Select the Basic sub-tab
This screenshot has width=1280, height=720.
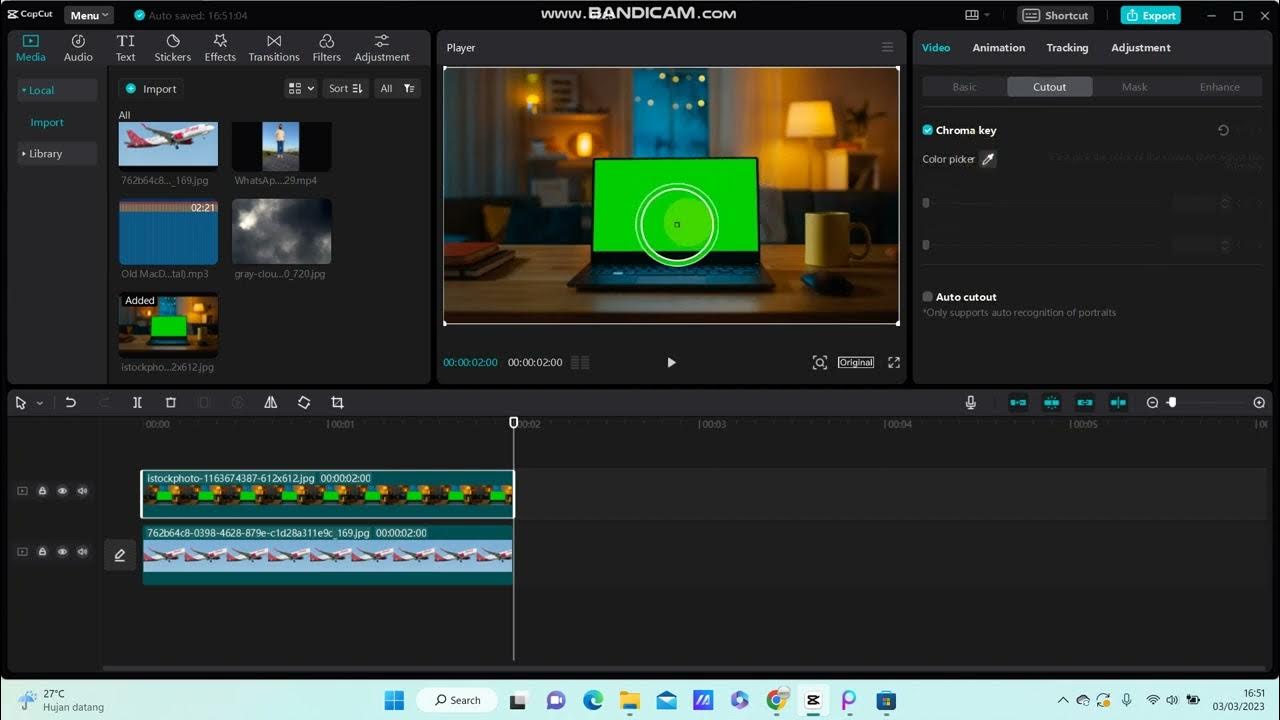(965, 87)
